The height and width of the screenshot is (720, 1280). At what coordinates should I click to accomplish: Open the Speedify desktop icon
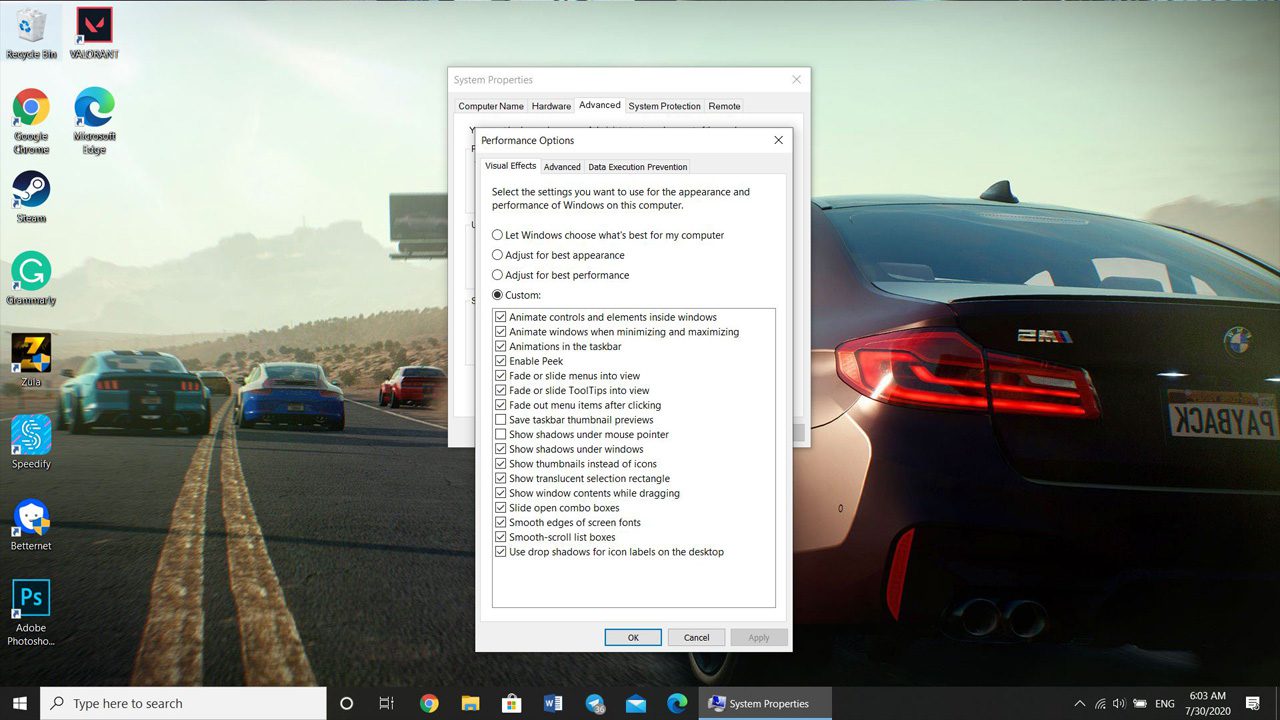point(31,436)
